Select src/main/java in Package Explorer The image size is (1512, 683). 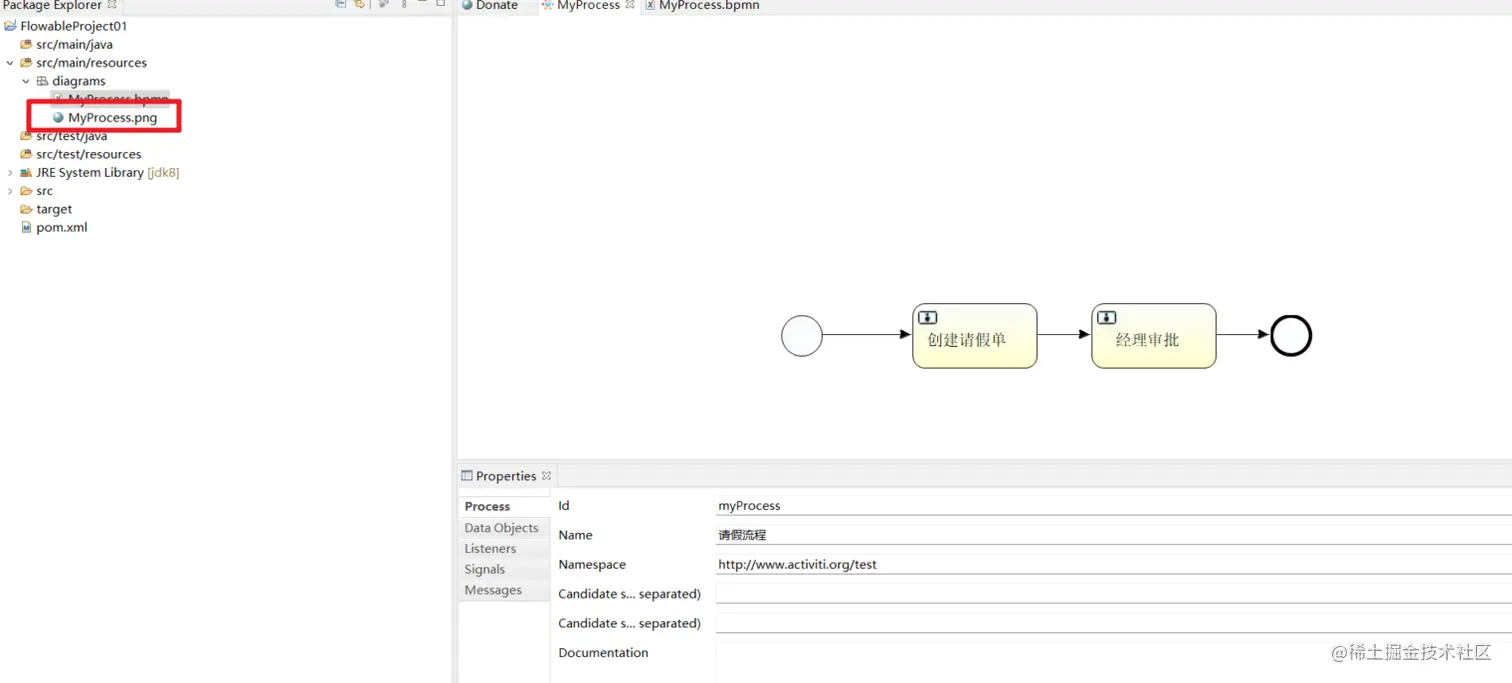[x=74, y=45]
